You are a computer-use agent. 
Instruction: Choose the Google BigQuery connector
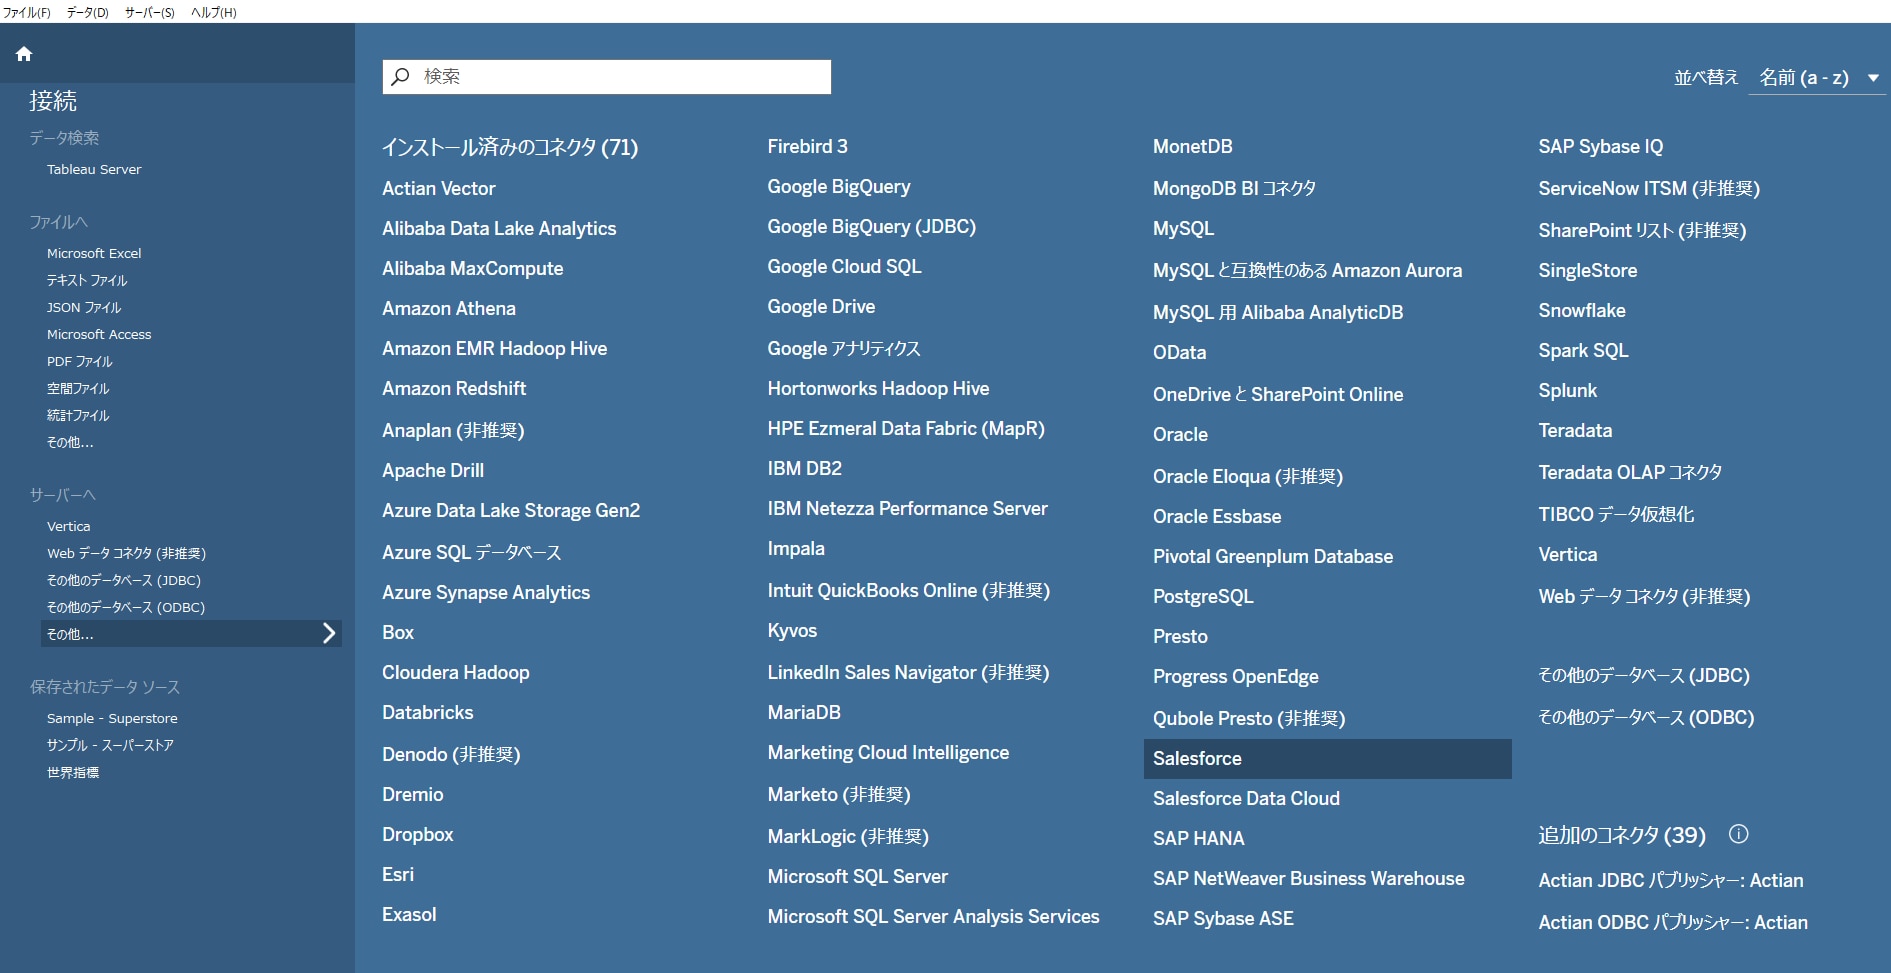(838, 187)
